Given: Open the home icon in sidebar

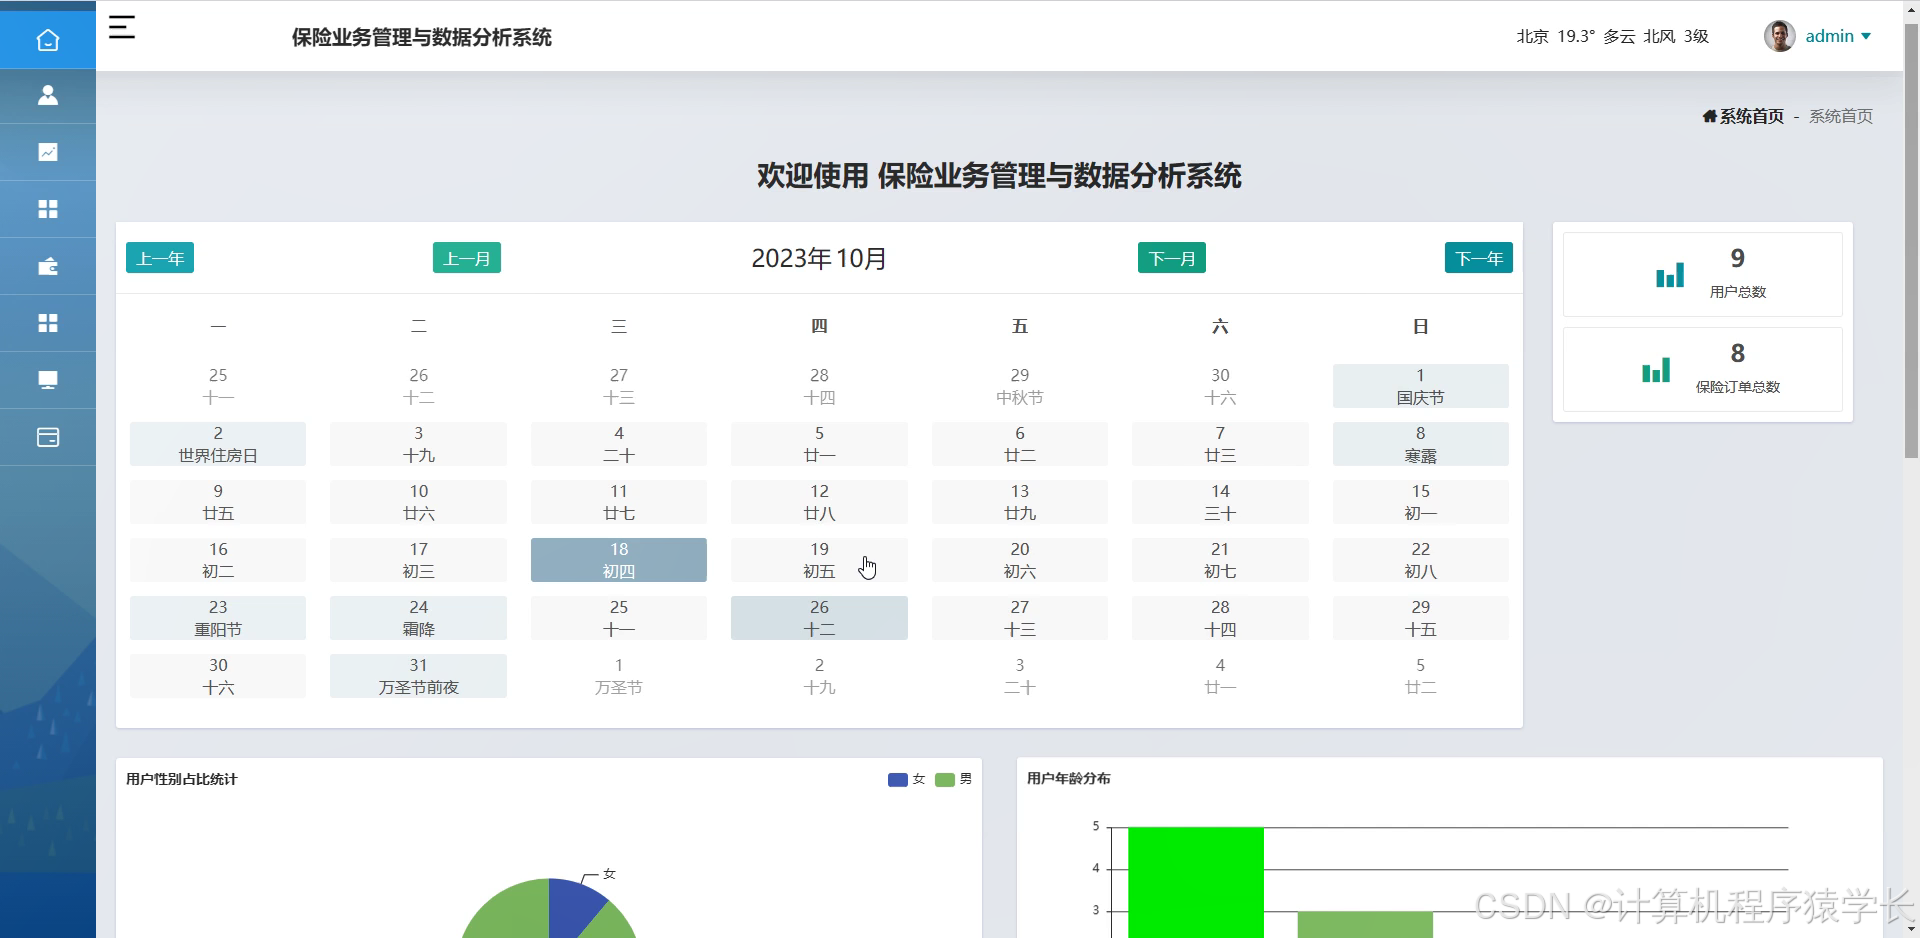Looking at the screenshot, I should click(x=47, y=40).
